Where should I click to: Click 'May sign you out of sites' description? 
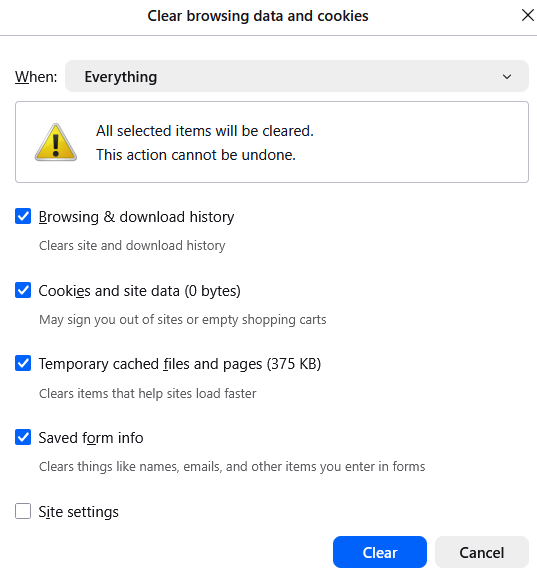tap(182, 319)
